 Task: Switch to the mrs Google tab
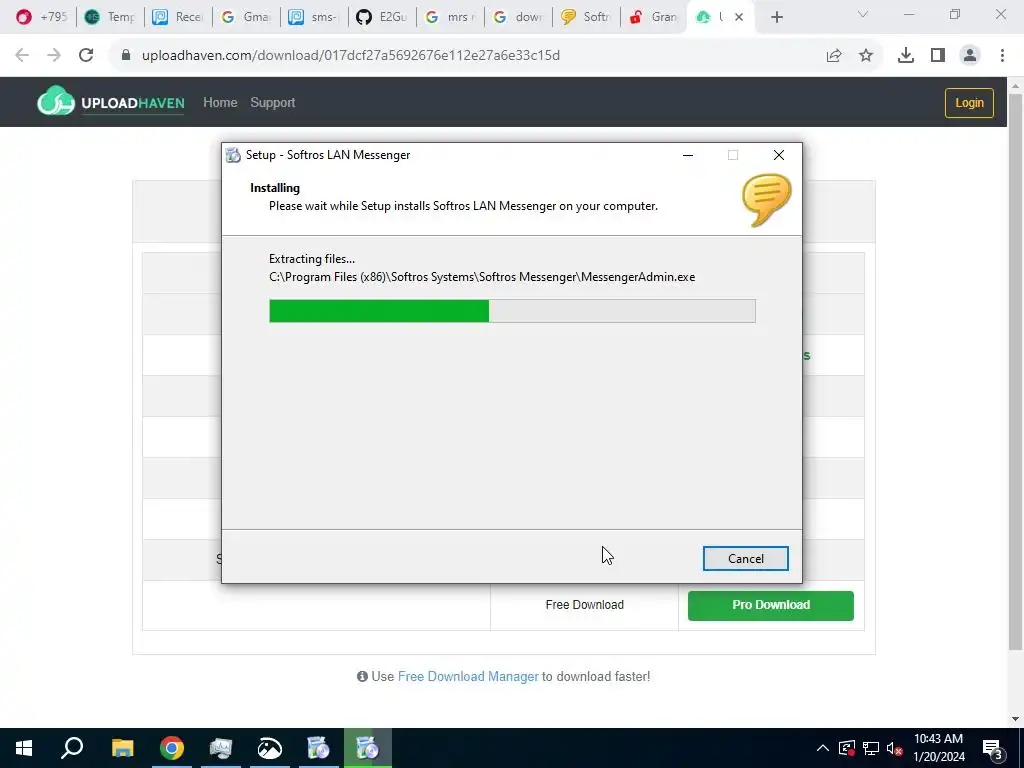tap(449, 17)
